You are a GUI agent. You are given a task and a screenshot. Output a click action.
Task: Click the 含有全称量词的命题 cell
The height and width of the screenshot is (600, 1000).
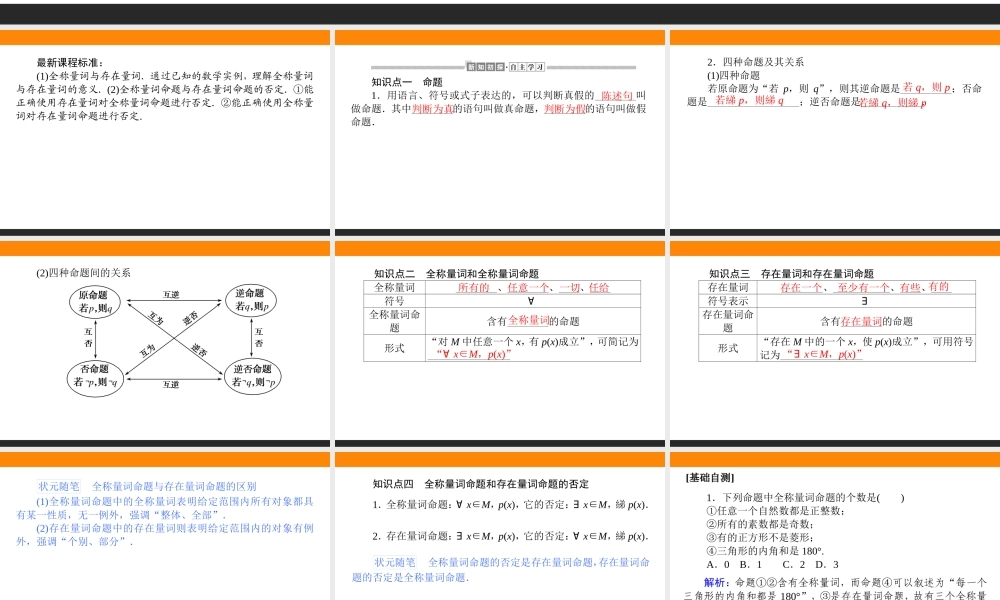[533, 321]
